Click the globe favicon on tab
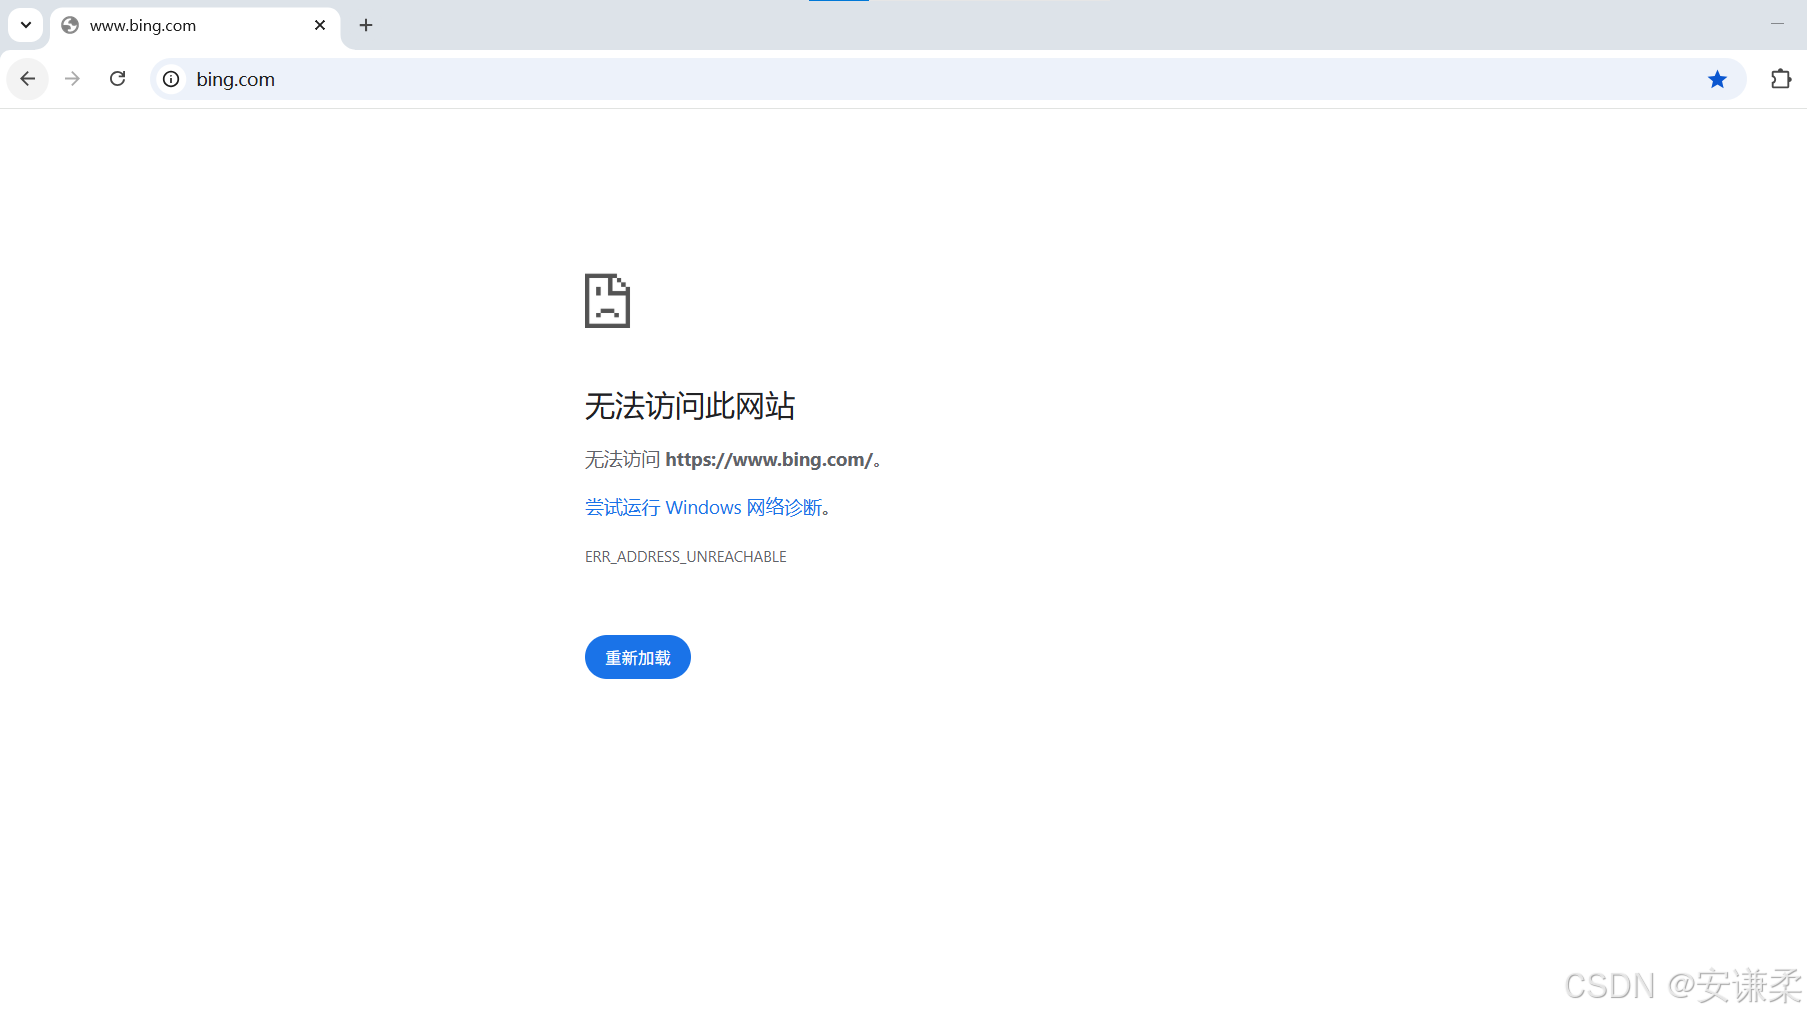Viewport: 1807px width, 1018px height. point(70,25)
